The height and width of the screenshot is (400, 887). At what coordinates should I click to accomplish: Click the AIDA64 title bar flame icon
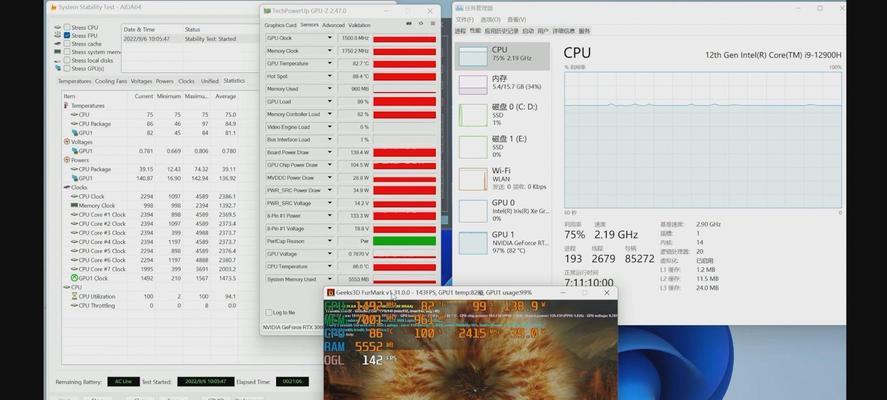click(54, 7)
